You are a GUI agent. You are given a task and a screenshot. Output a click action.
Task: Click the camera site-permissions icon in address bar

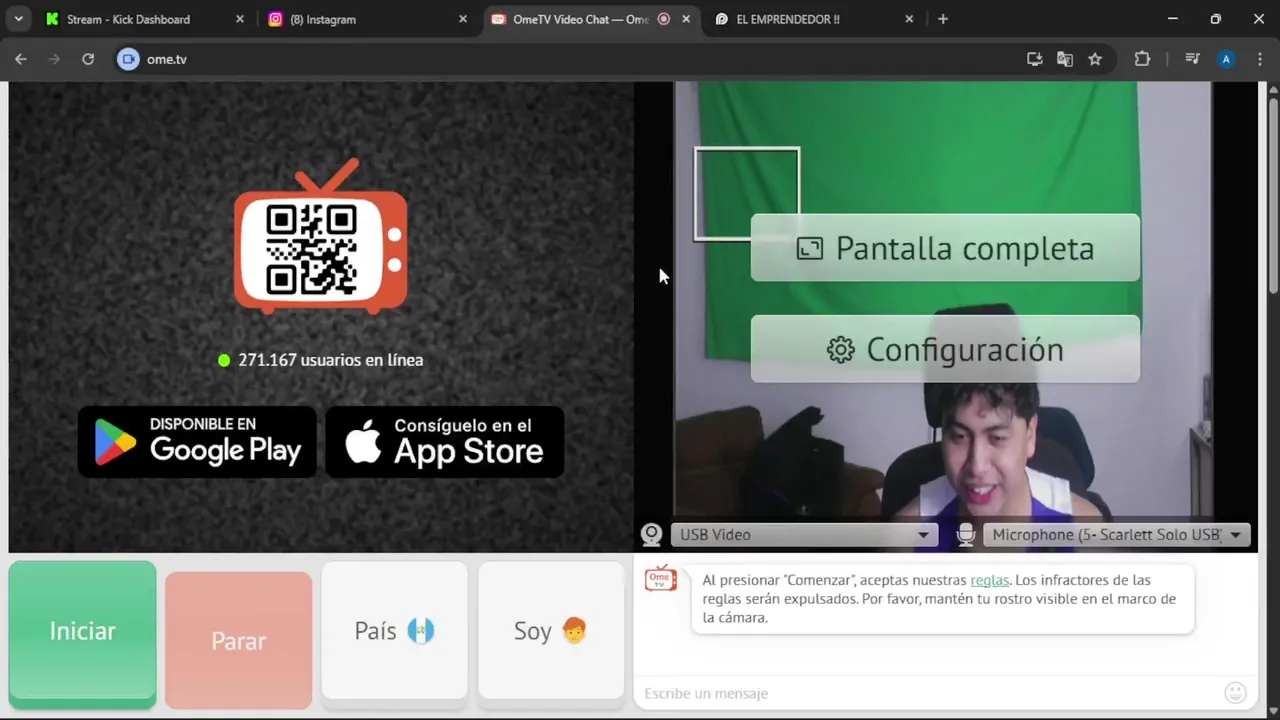pyautogui.click(x=128, y=59)
